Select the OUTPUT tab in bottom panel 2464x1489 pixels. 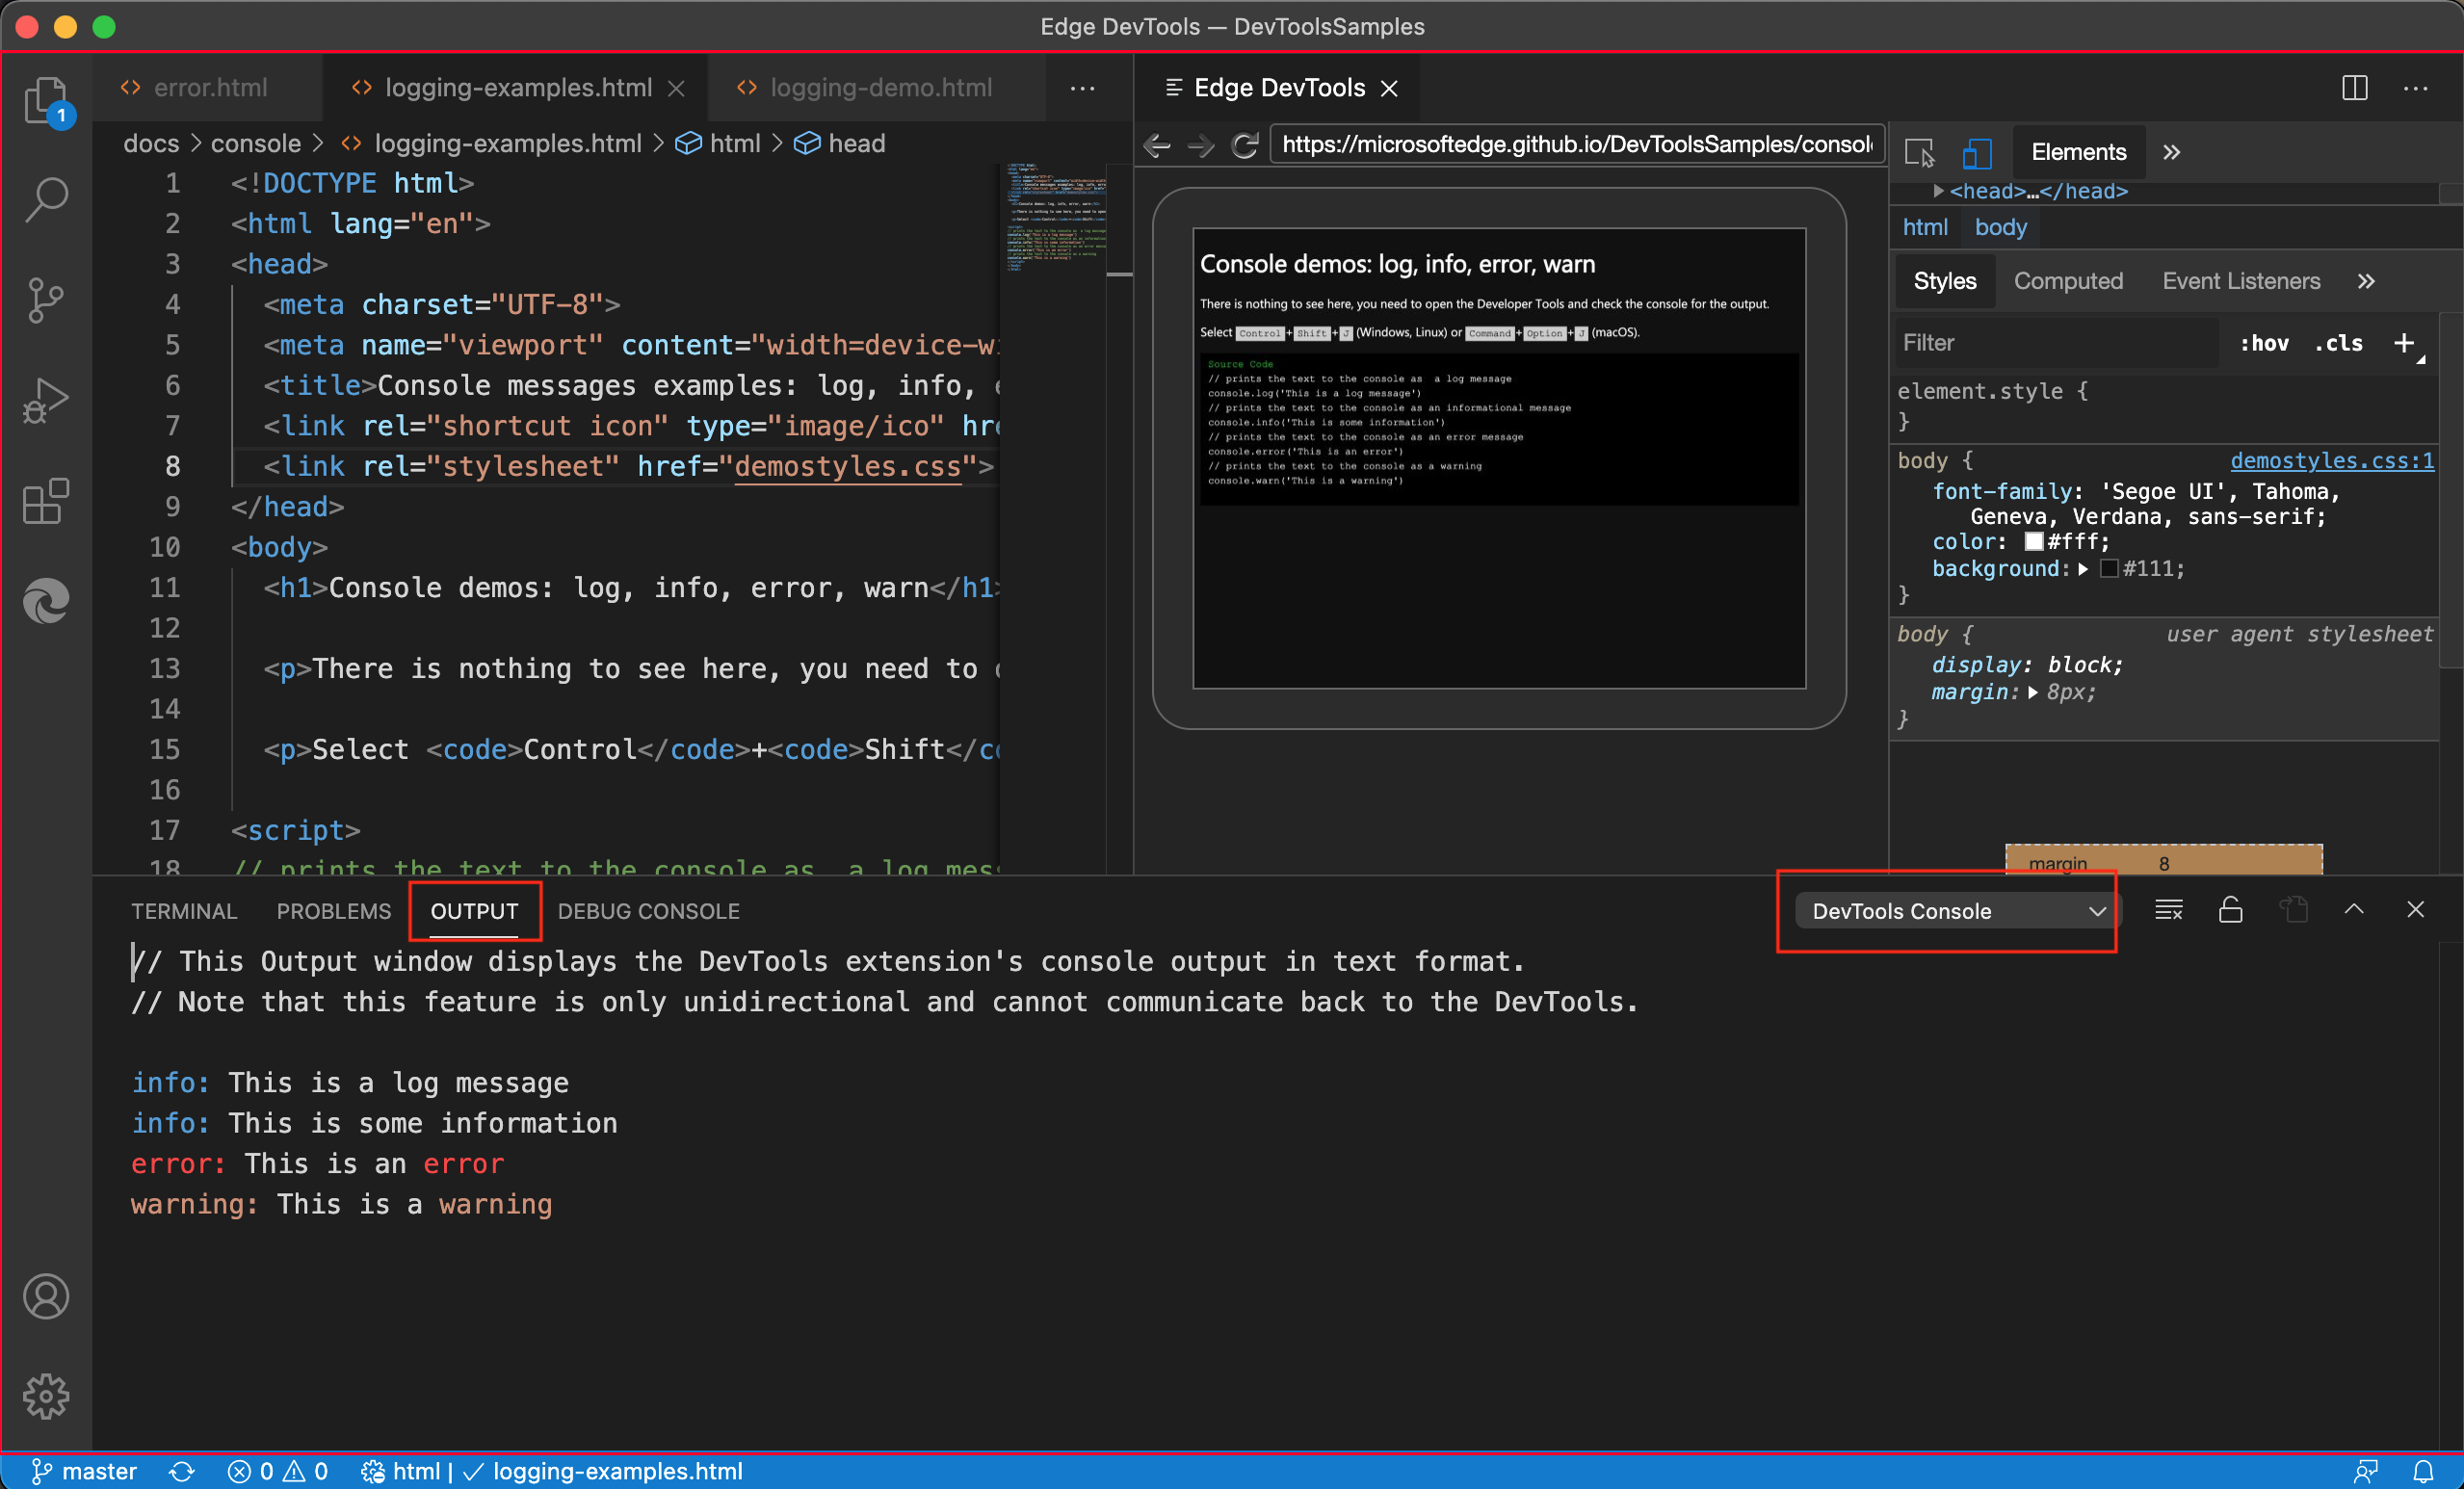coord(474,910)
